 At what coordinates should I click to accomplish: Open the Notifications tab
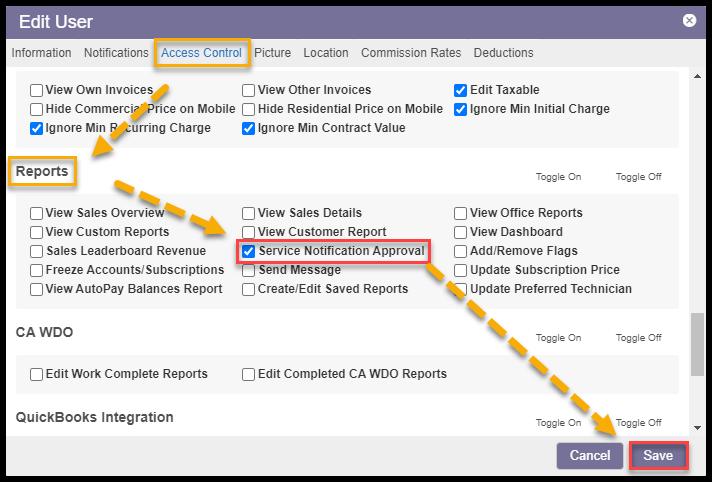point(116,53)
